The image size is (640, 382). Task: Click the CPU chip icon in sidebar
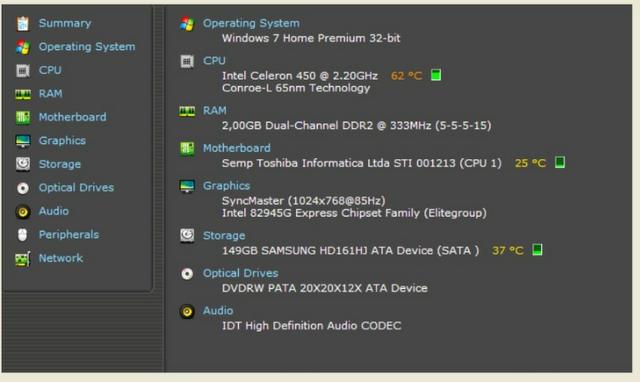point(23,71)
